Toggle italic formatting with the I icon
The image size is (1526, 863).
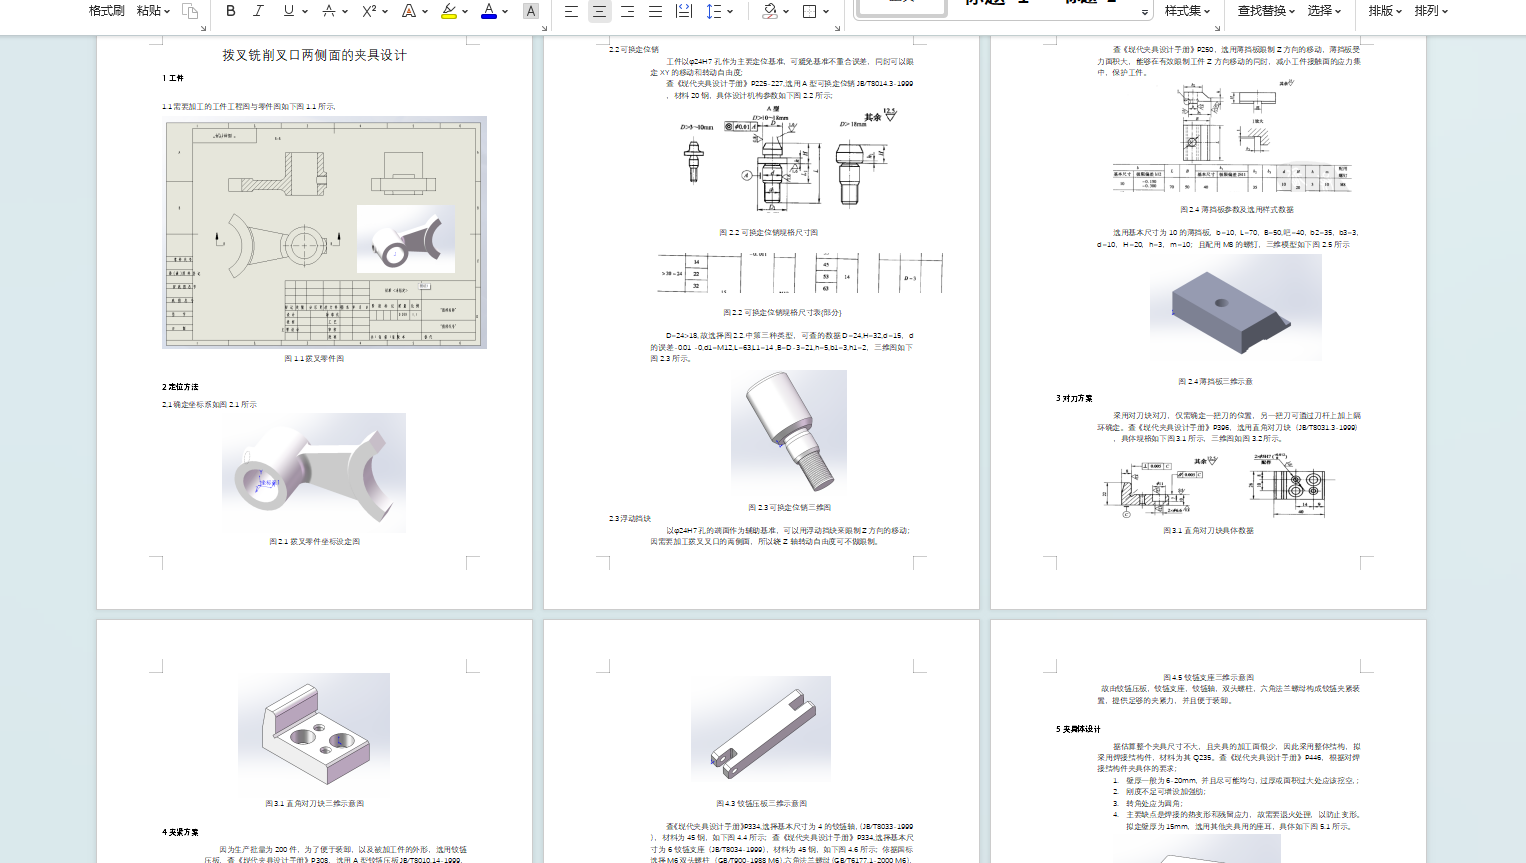tap(258, 11)
